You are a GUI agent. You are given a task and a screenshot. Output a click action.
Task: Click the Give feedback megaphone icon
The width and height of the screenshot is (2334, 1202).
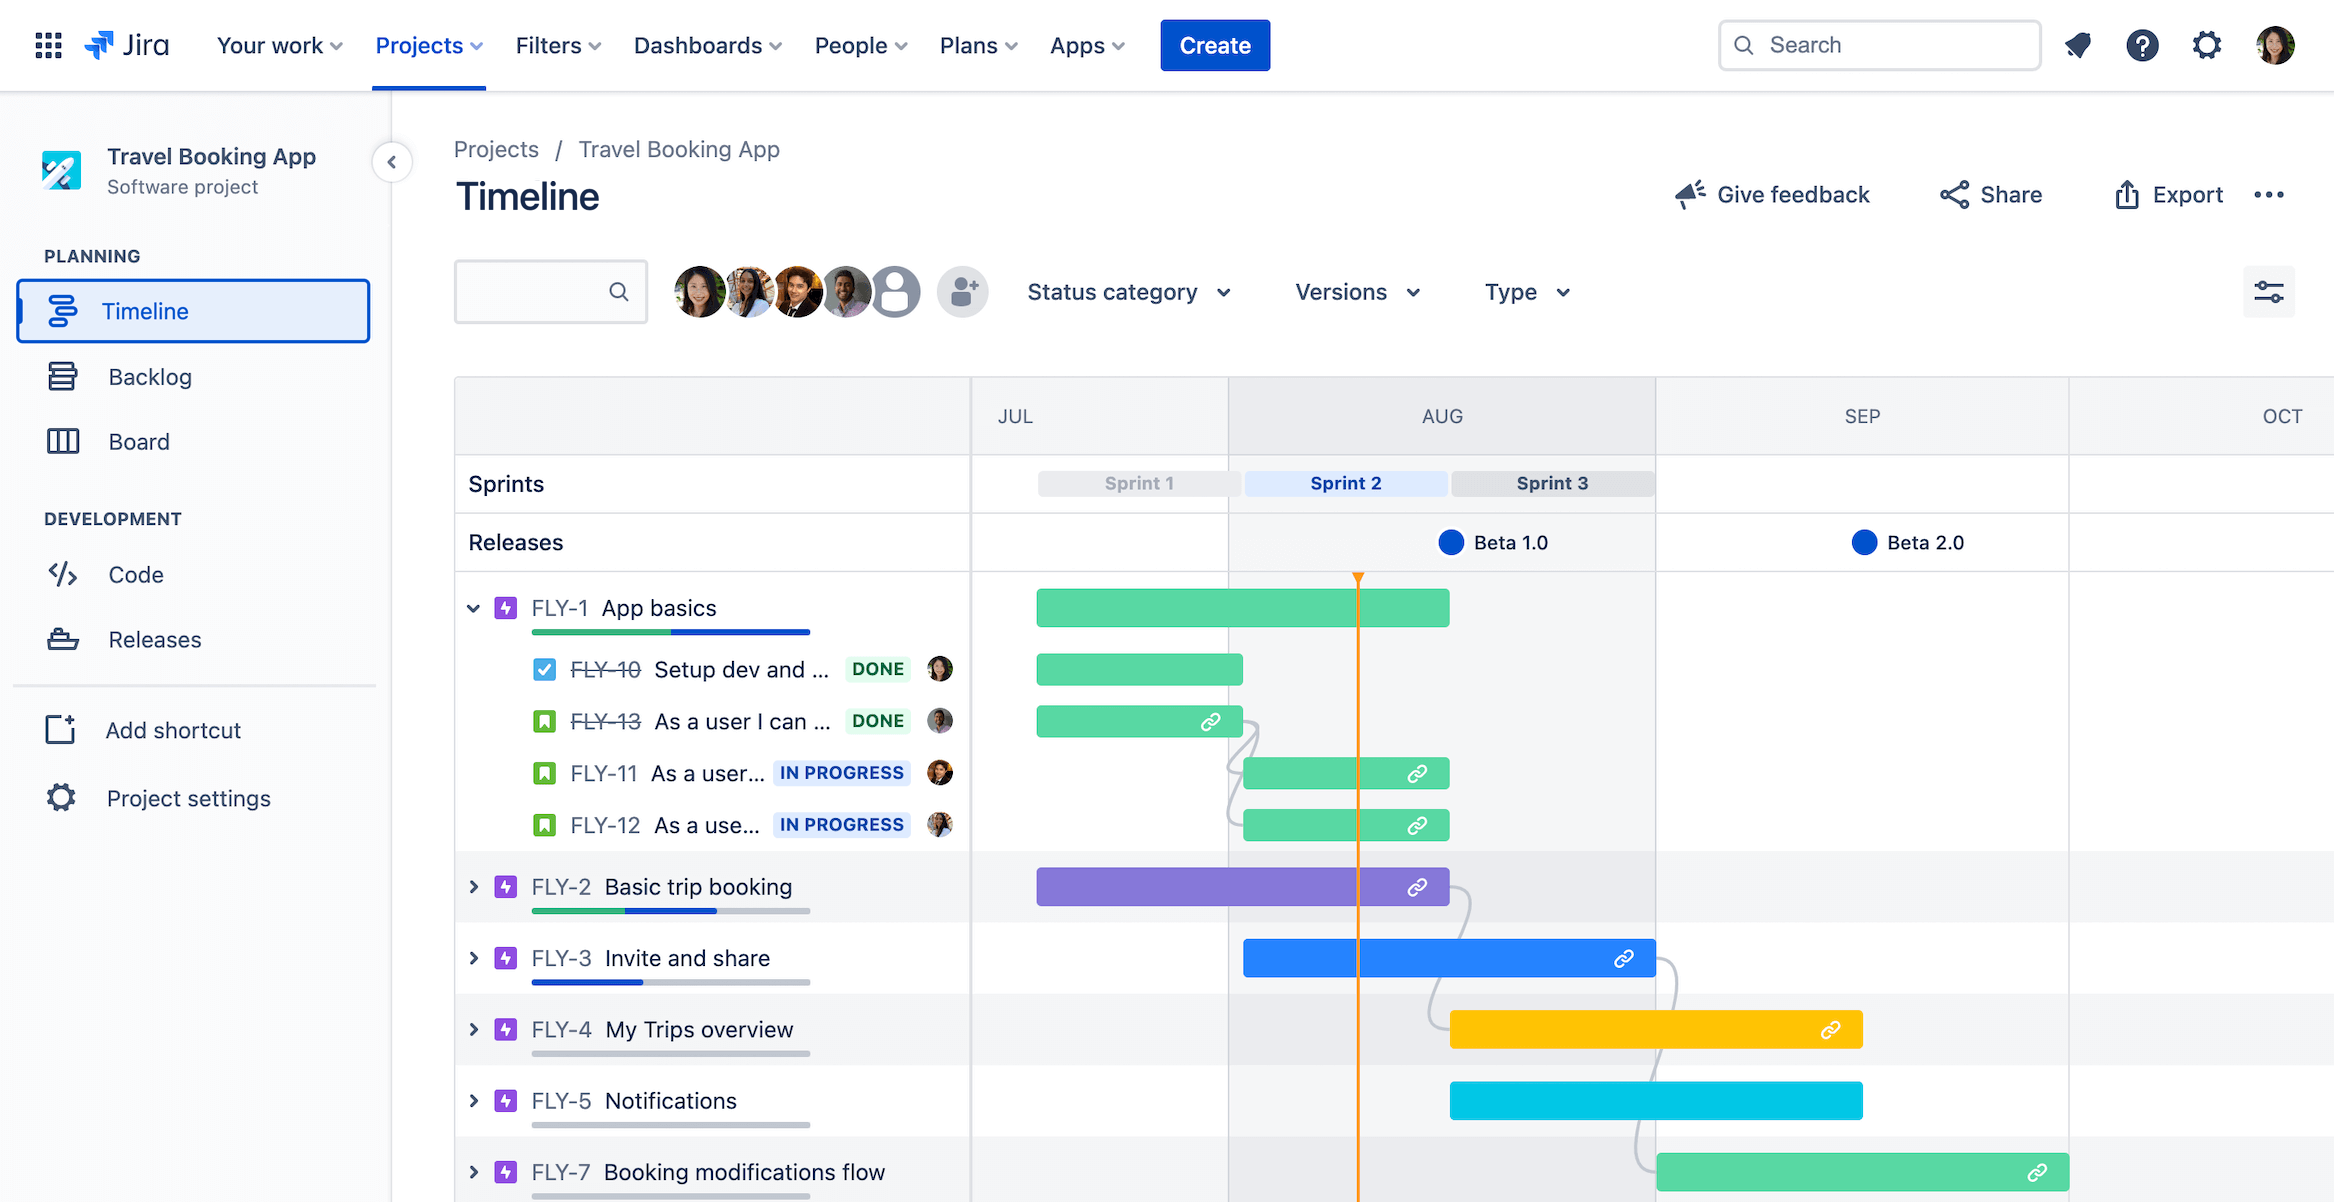tap(1686, 193)
